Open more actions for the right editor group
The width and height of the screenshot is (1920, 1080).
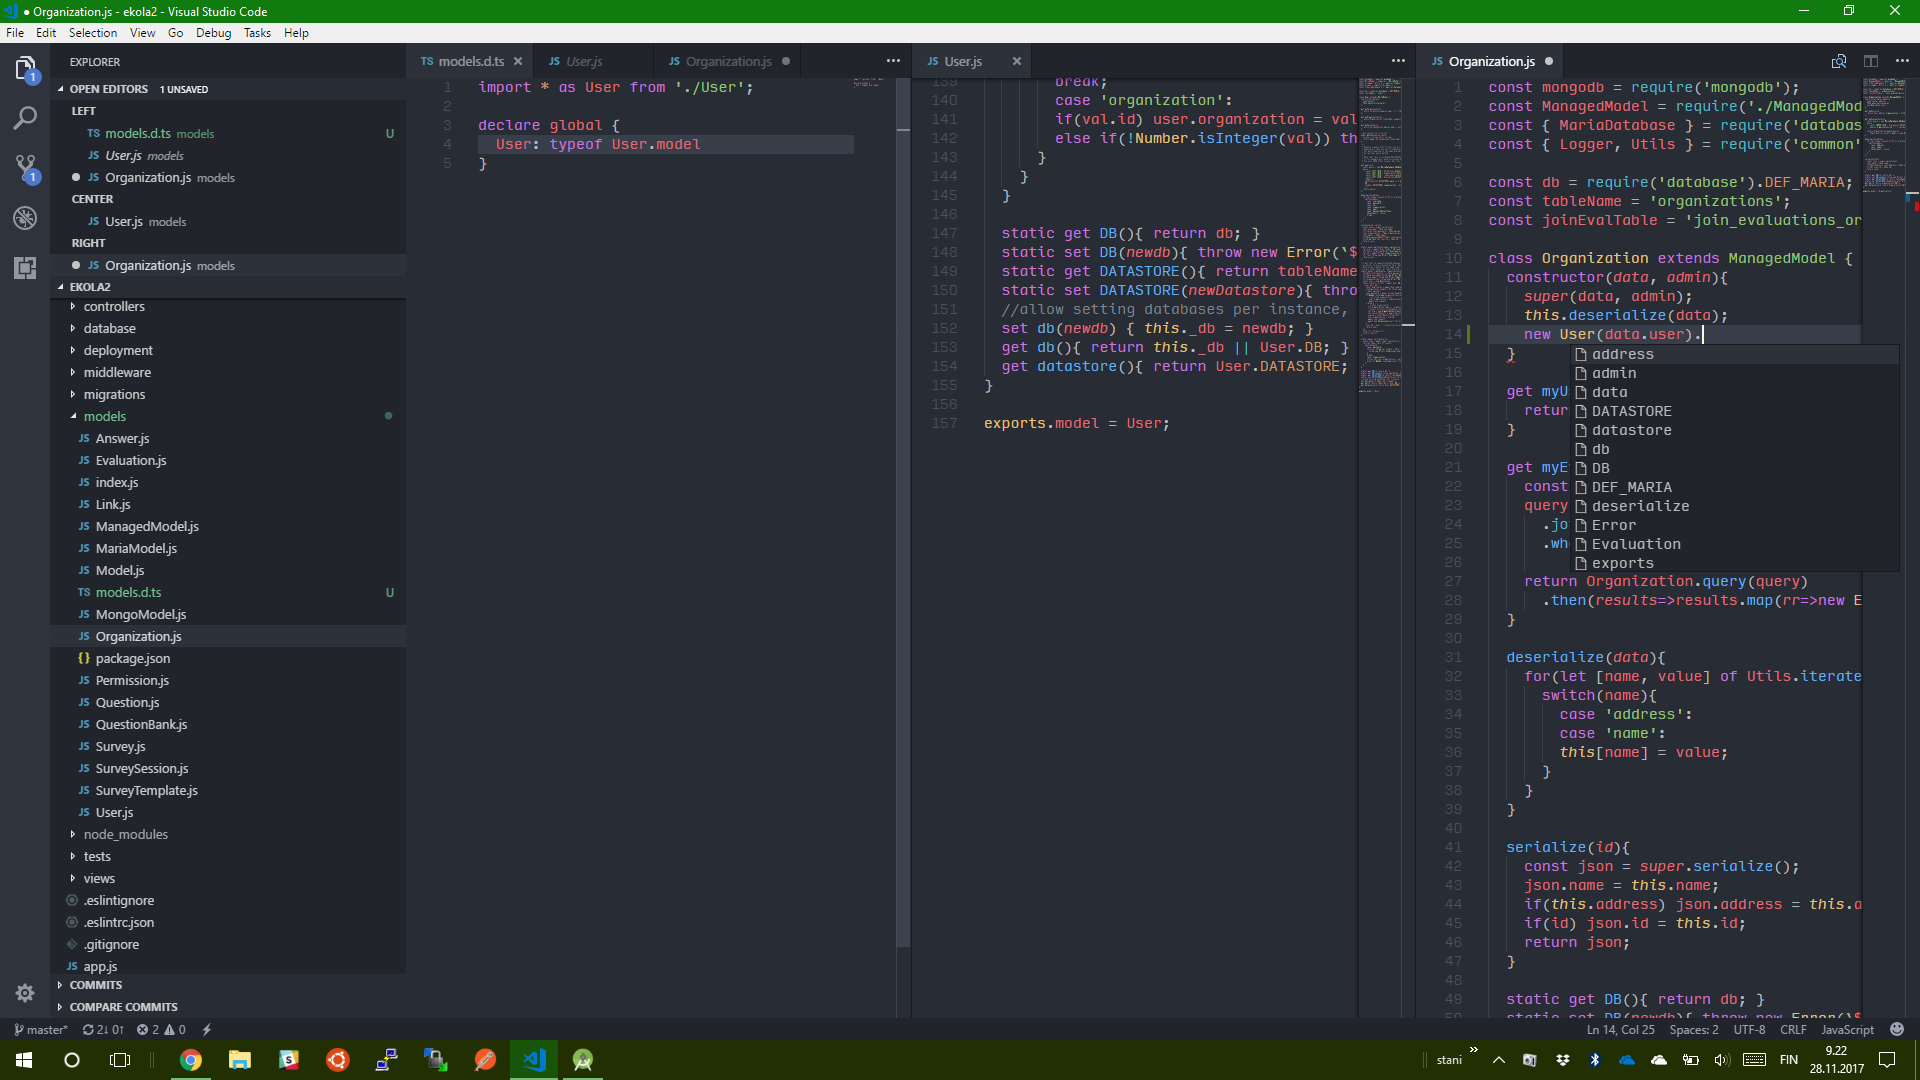[1903, 61]
